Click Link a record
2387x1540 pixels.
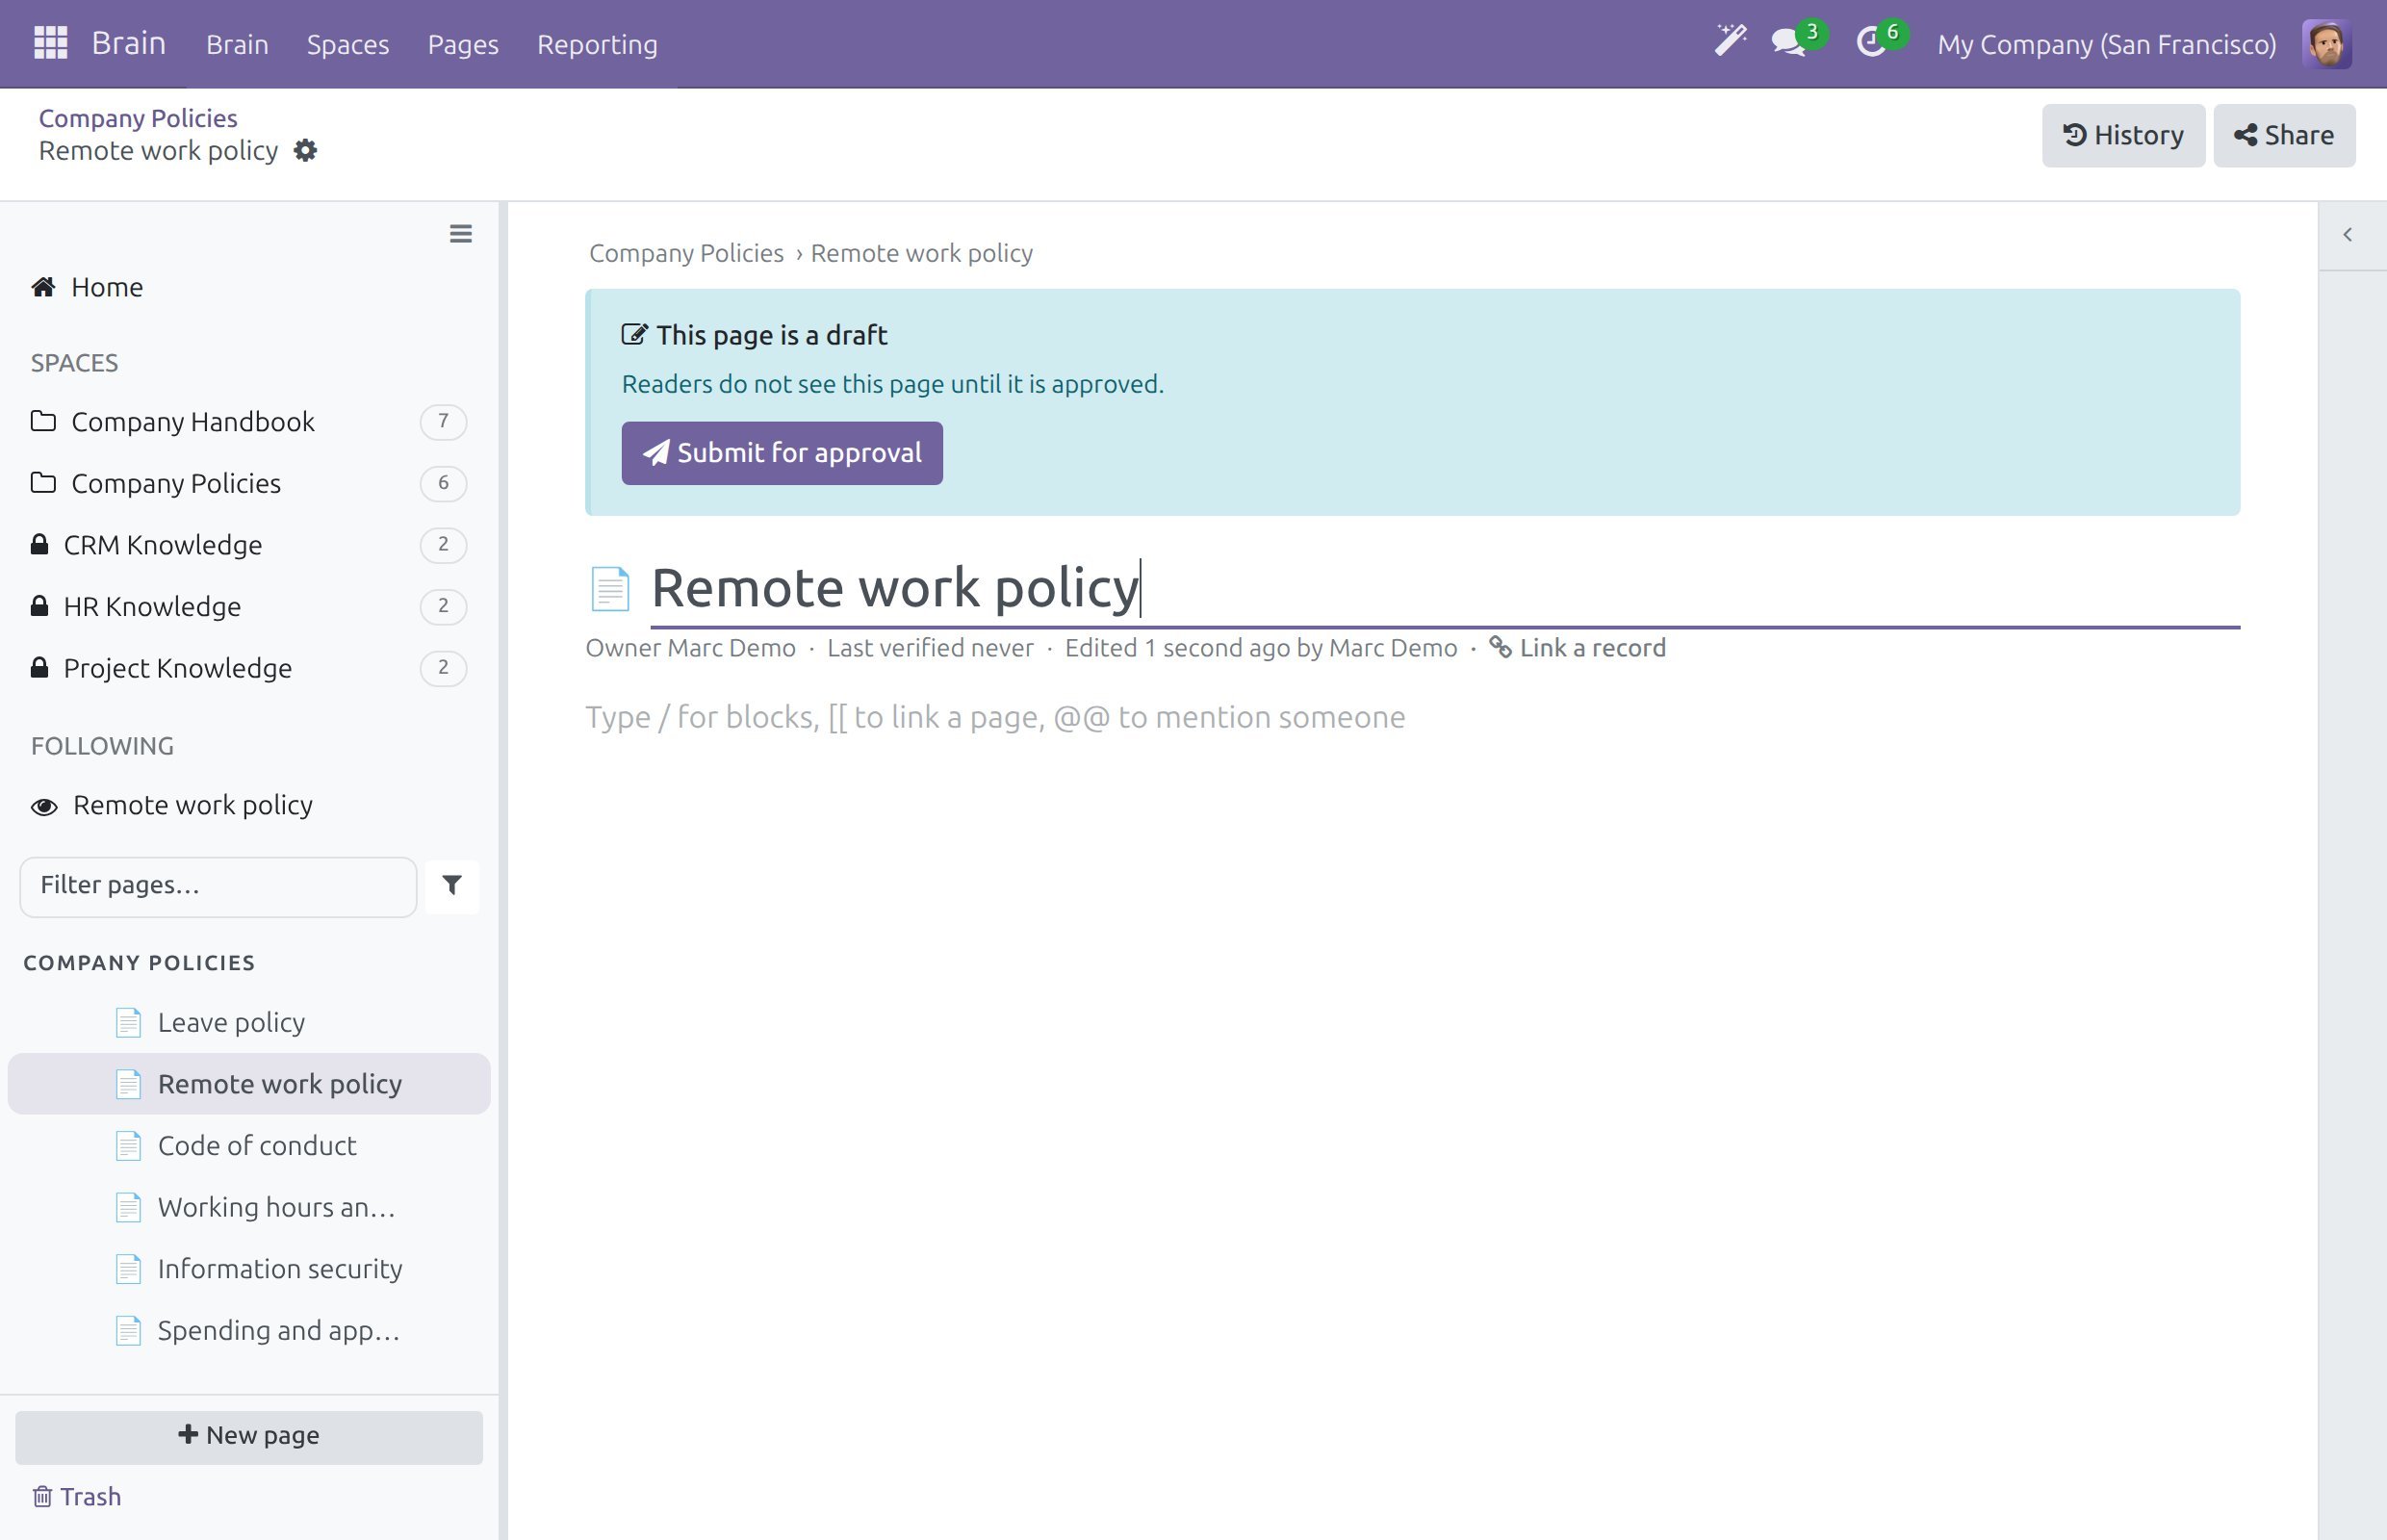pos(1577,649)
